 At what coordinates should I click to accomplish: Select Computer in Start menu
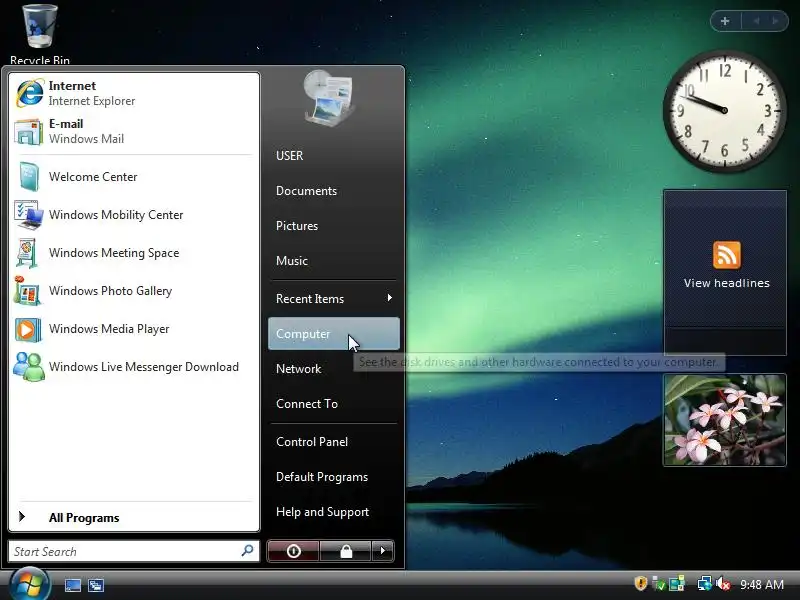pos(334,334)
